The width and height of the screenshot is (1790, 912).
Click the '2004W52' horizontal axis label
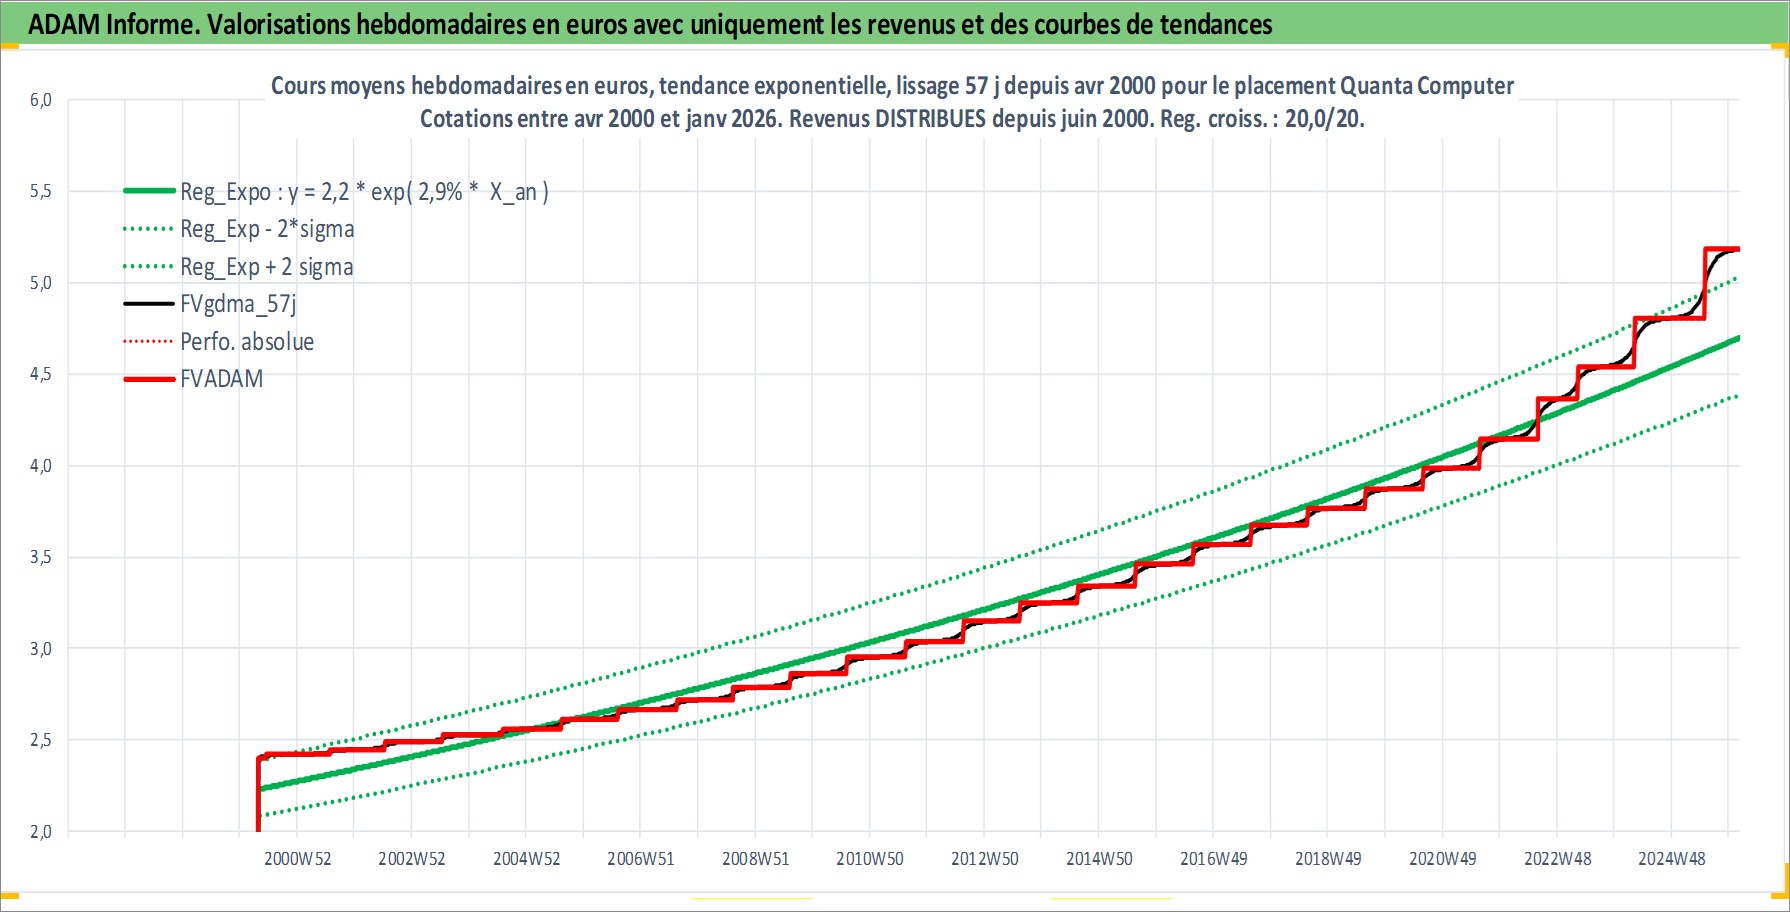click(x=527, y=859)
